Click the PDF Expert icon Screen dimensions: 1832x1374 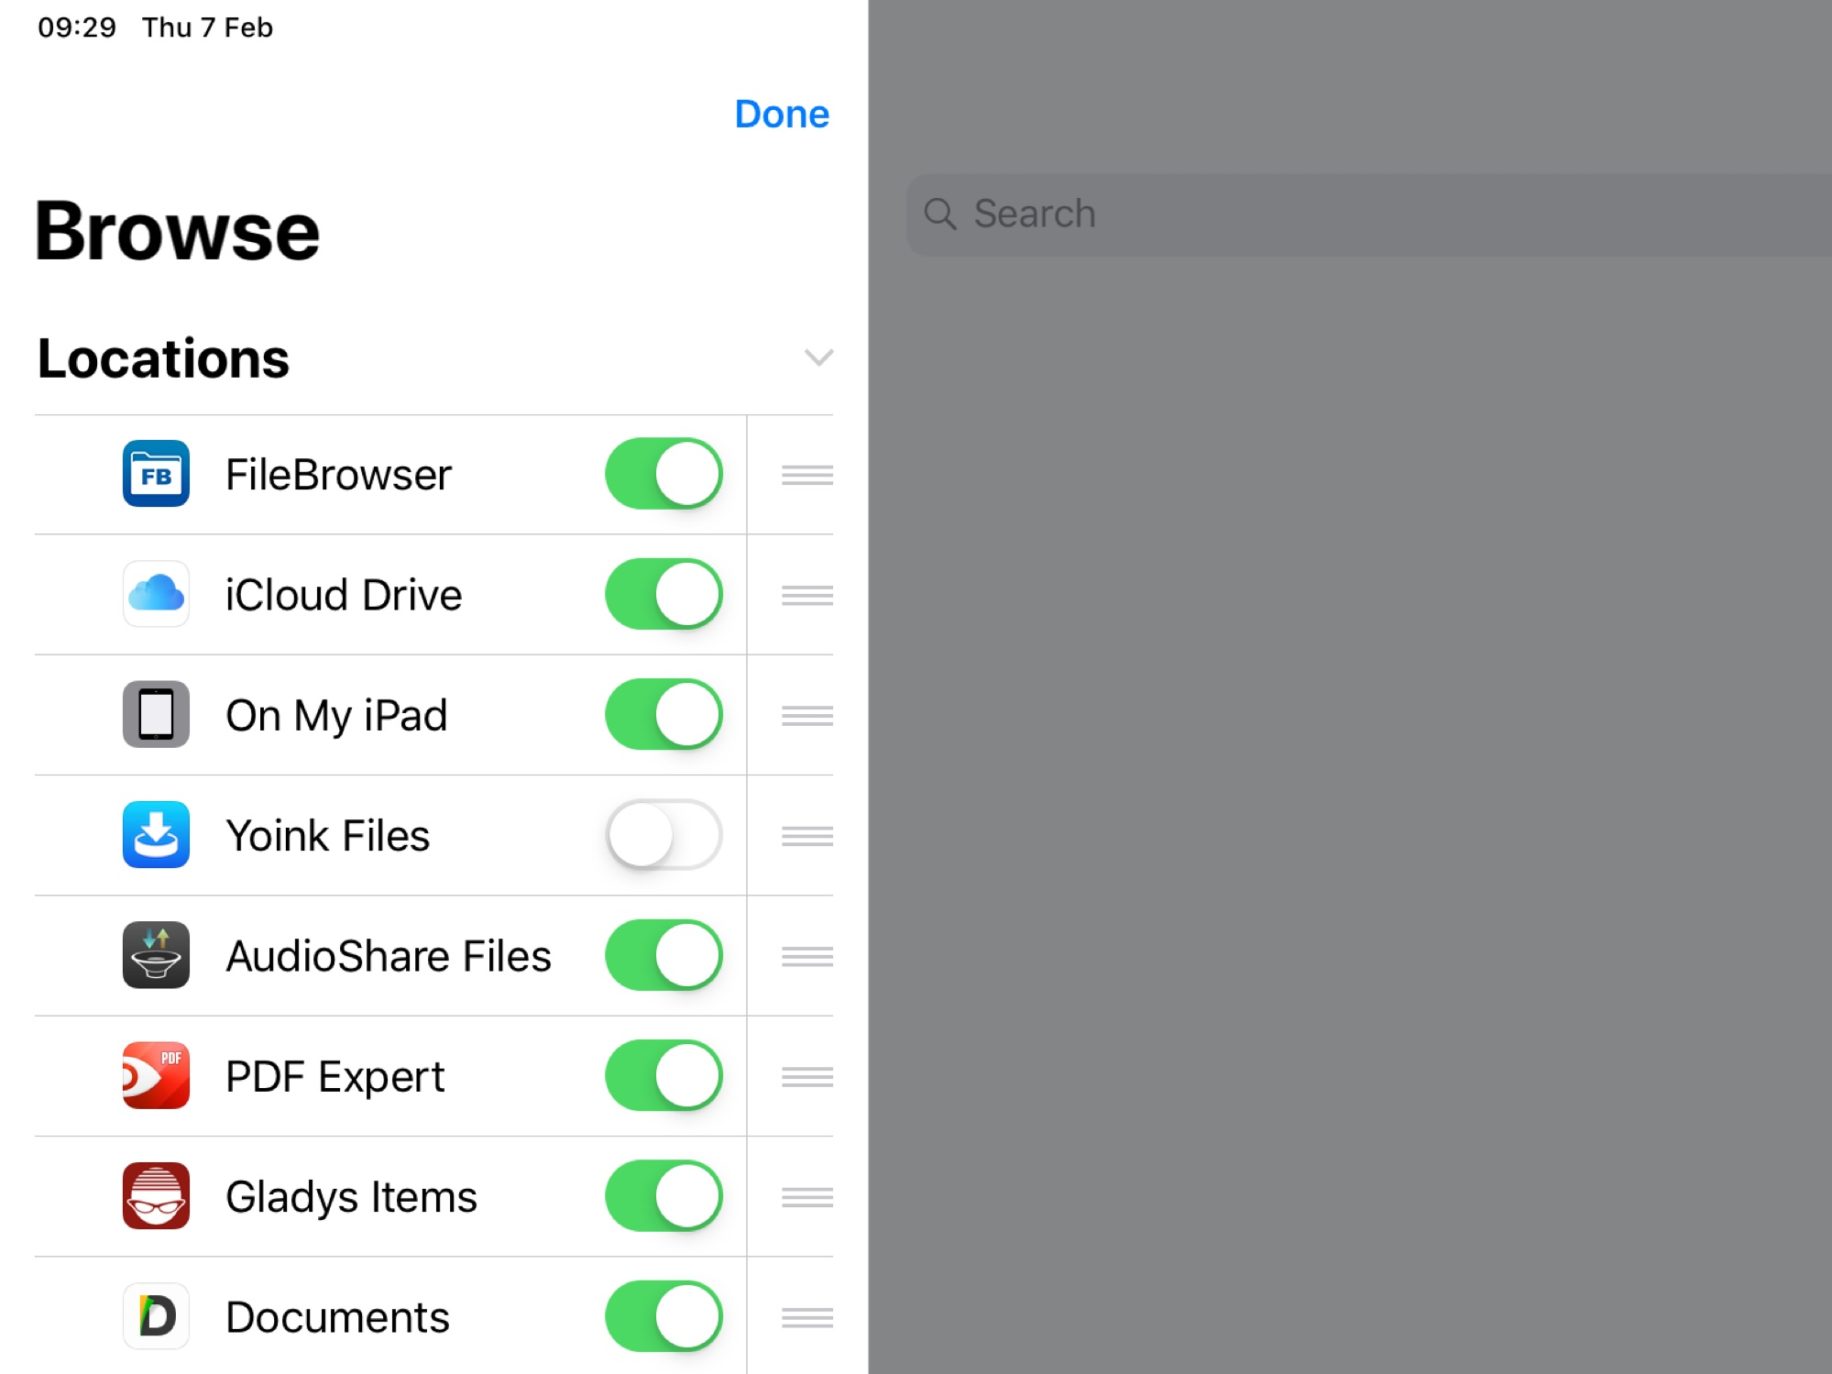coord(155,1076)
